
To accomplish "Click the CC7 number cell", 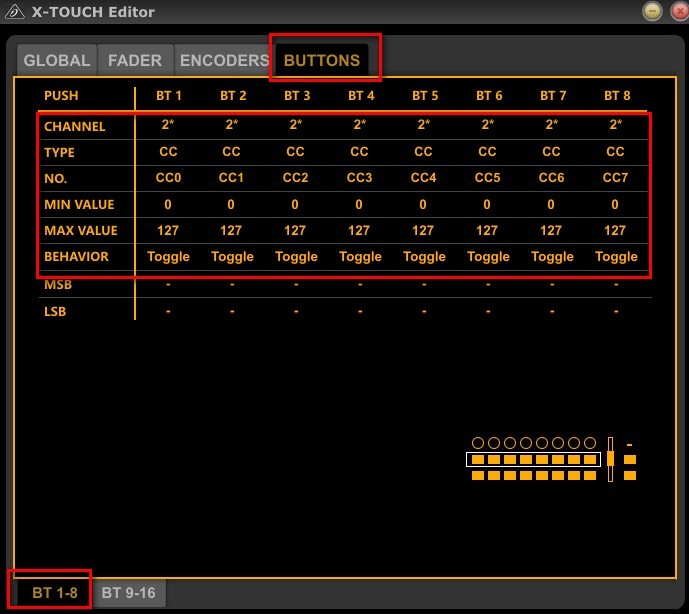I will [x=615, y=178].
